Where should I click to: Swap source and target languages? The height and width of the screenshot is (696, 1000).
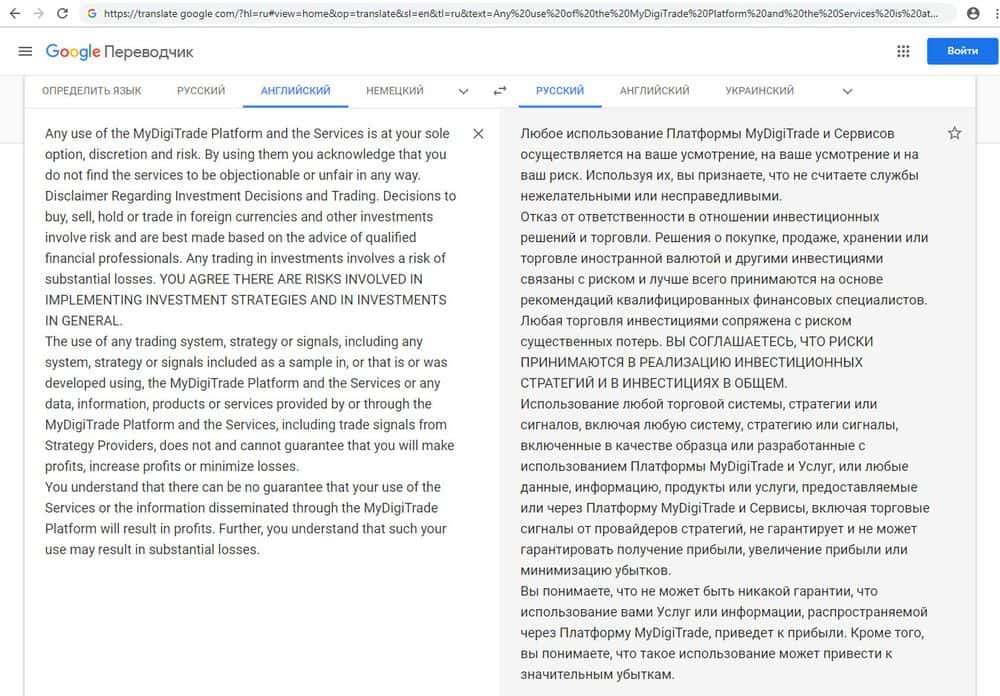(500, 91)
